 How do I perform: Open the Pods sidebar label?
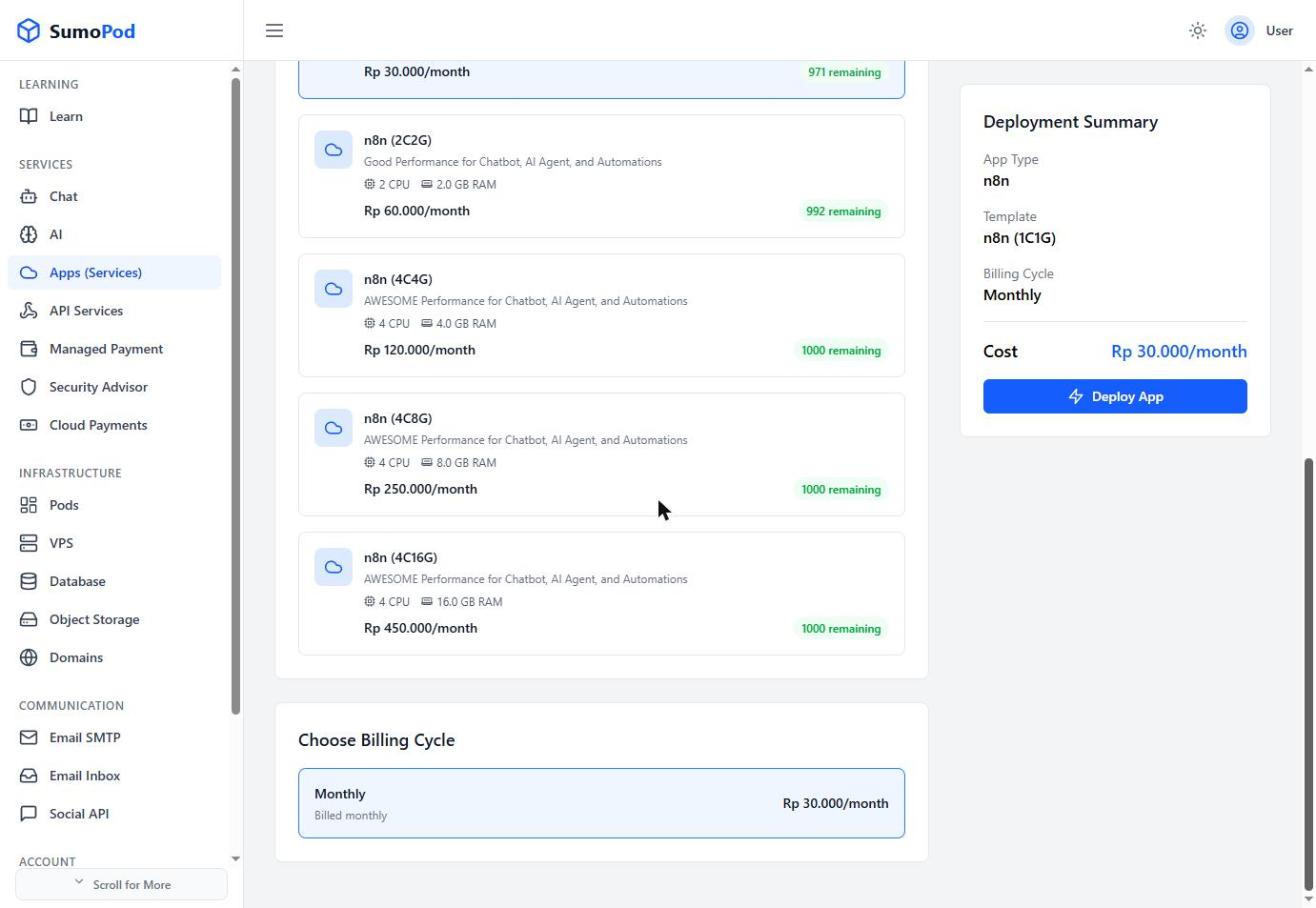(64, 505)
